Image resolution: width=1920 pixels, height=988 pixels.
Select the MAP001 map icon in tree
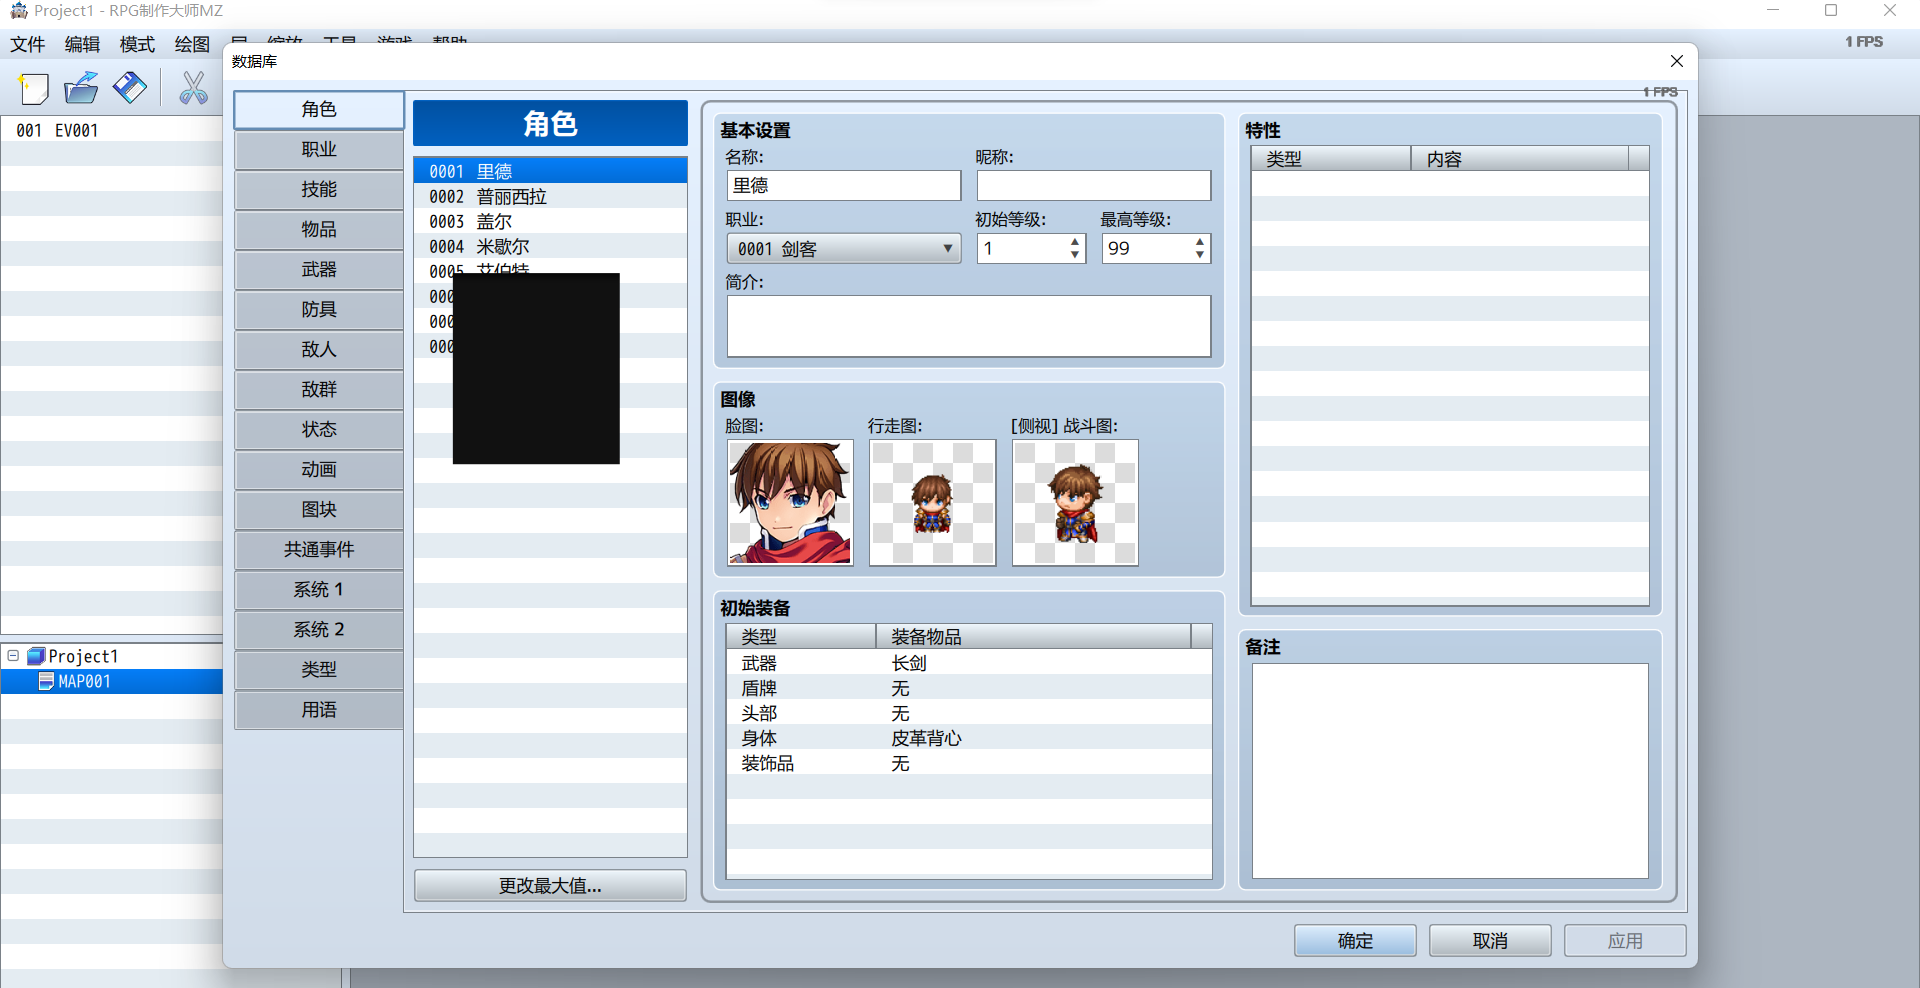[46, 681]
